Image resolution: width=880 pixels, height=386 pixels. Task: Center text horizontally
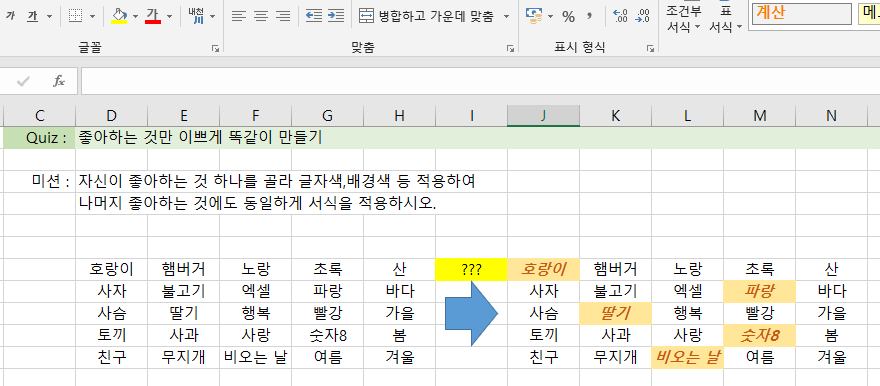pos(261,16)
